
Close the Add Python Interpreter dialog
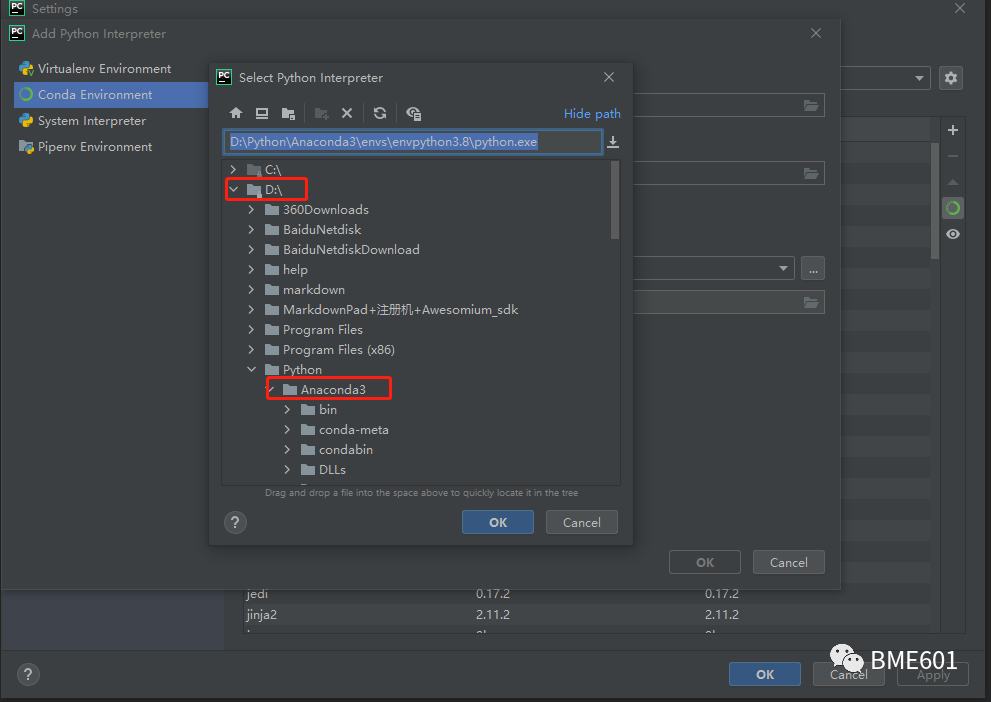click(816, 33)
